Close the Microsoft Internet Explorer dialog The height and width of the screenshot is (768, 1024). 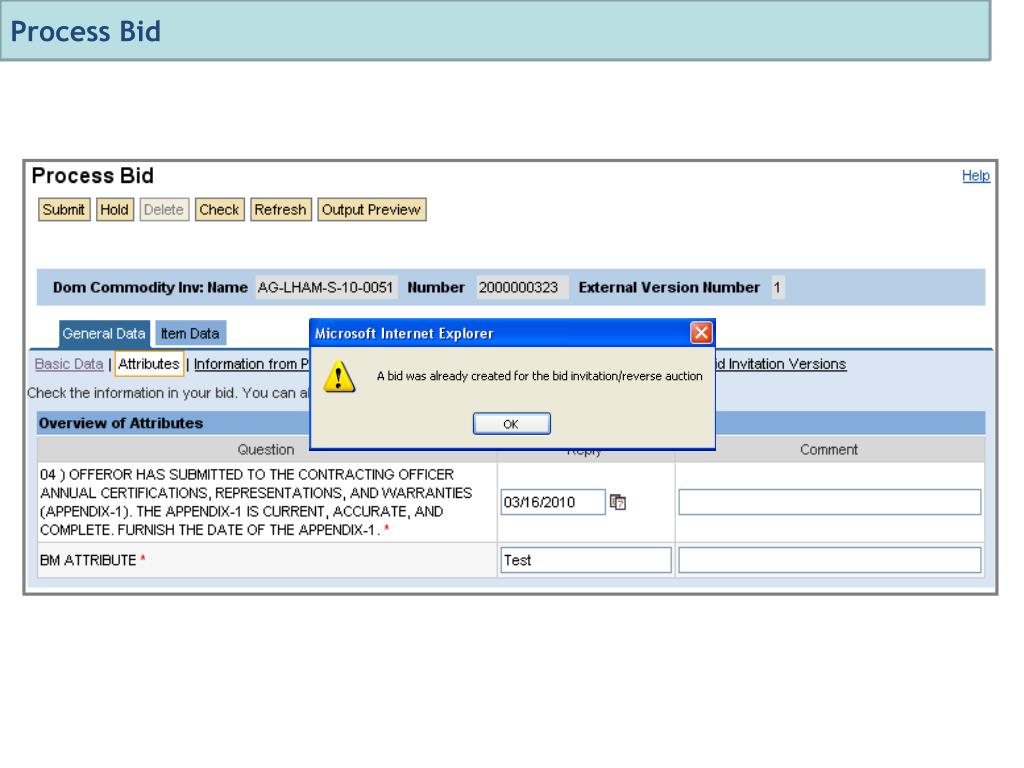point(702,332)
